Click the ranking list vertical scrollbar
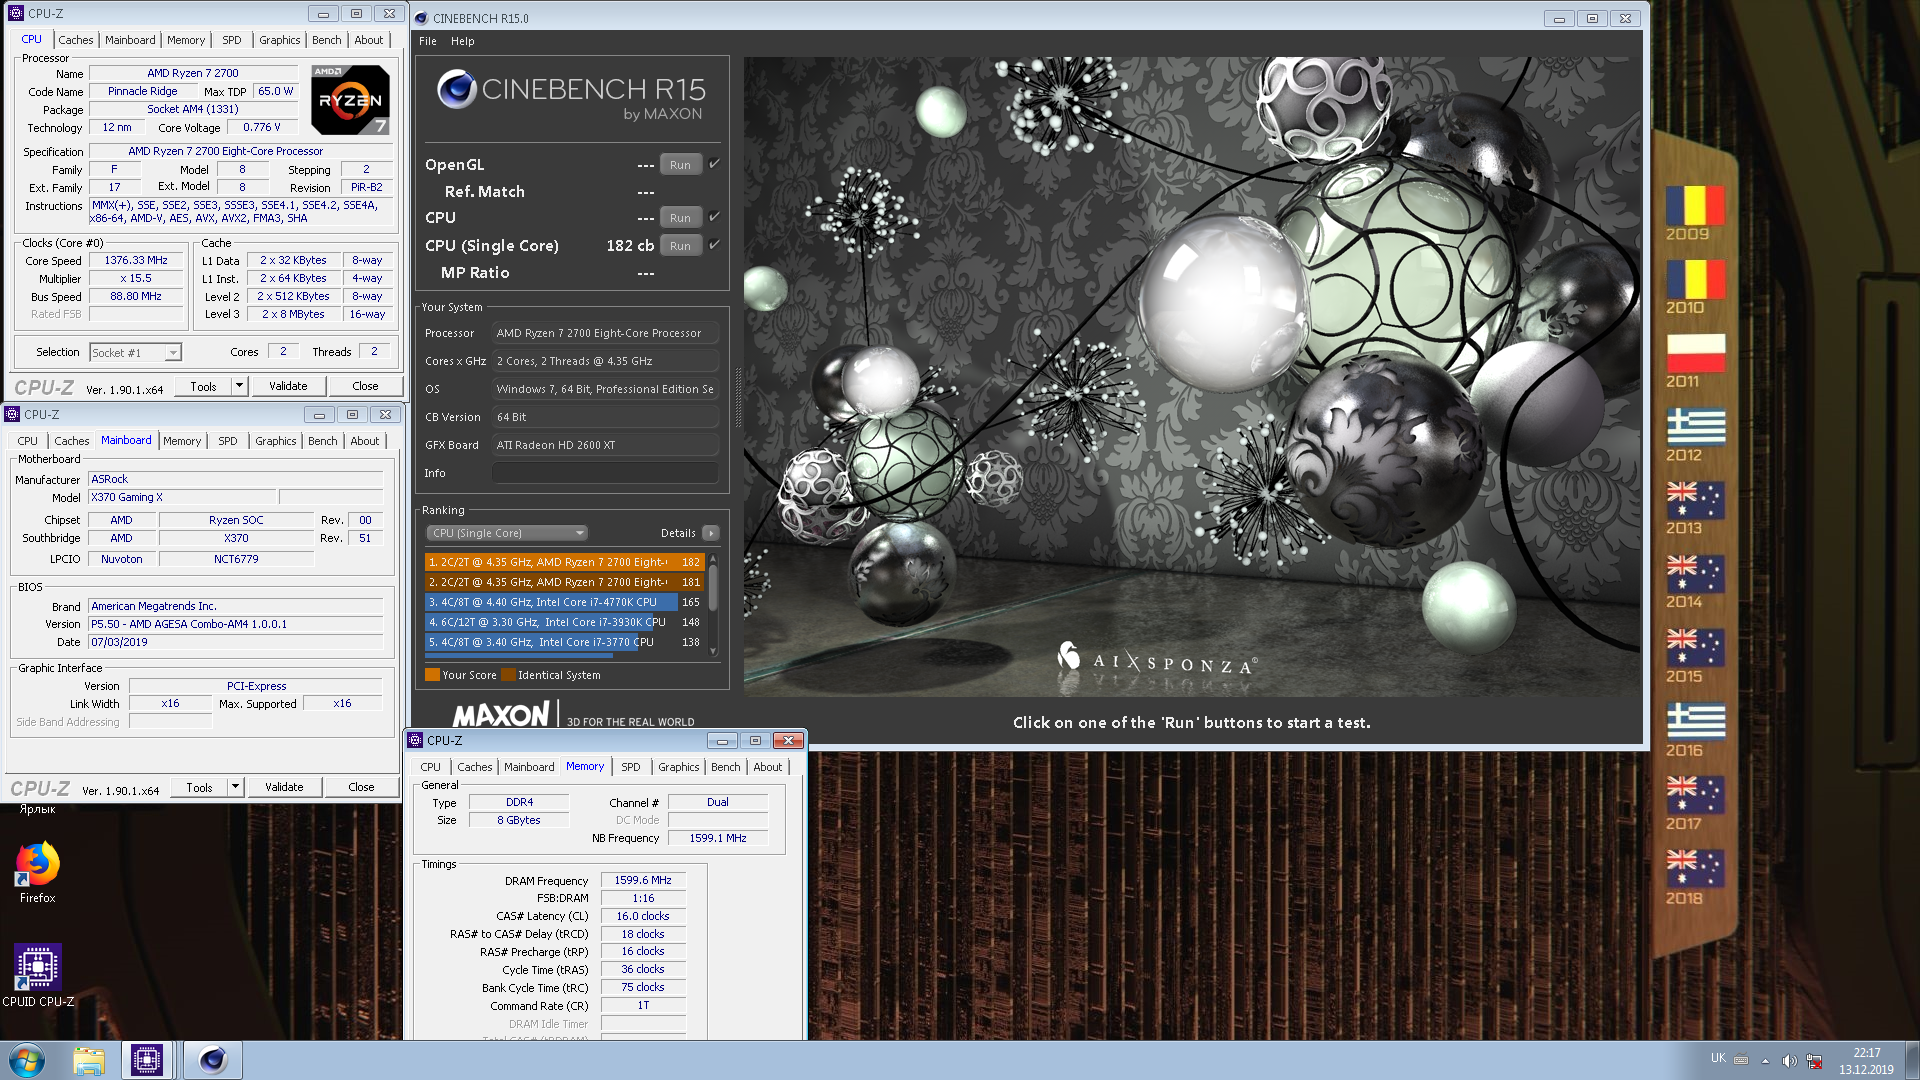1920x1080 pixels. pos(713,604)
